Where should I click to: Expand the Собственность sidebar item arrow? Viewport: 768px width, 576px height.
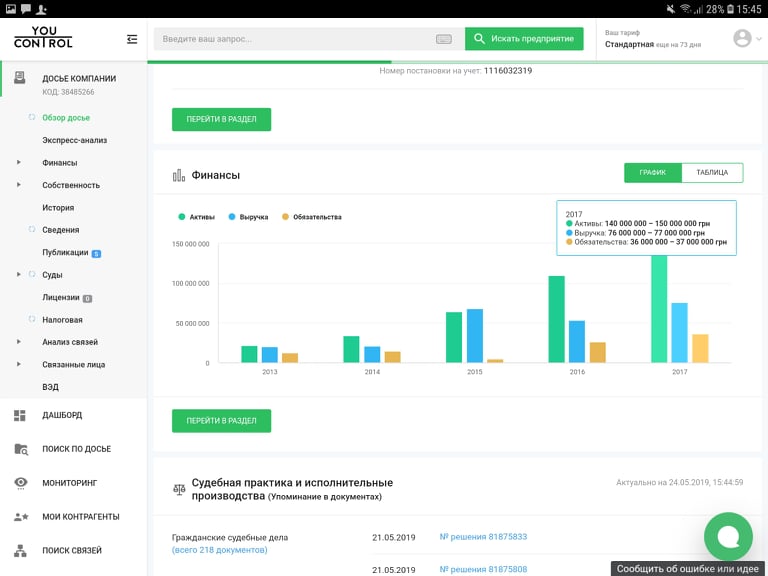19,185
